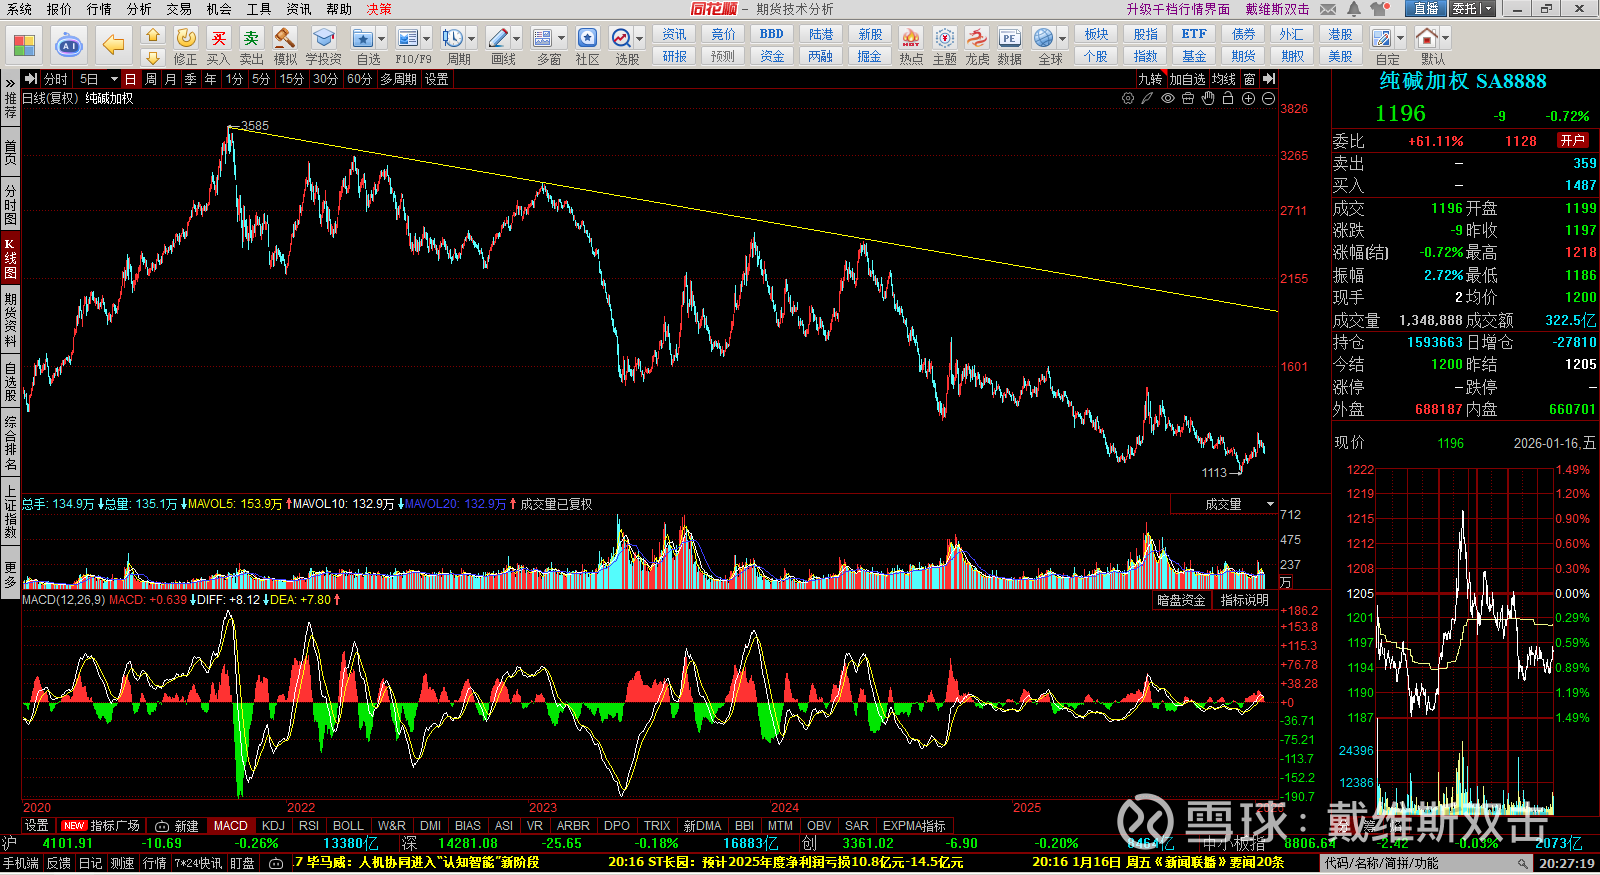Viewport: 1600px width, 875px height.
Task: Open the 指标说明 indicator description
Action: click(x=1244, y=600)
